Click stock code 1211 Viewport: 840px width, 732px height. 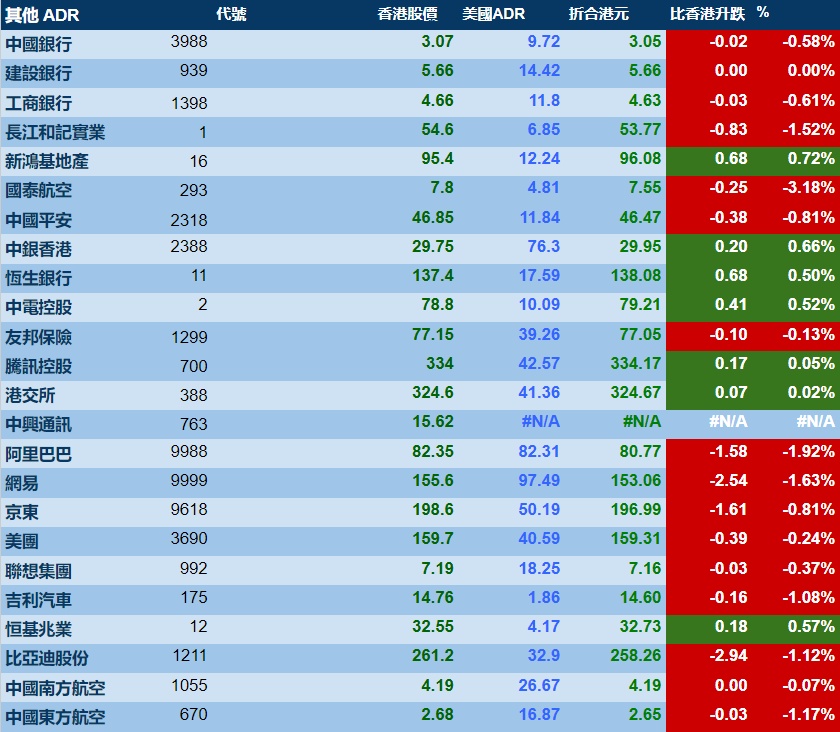189,655
